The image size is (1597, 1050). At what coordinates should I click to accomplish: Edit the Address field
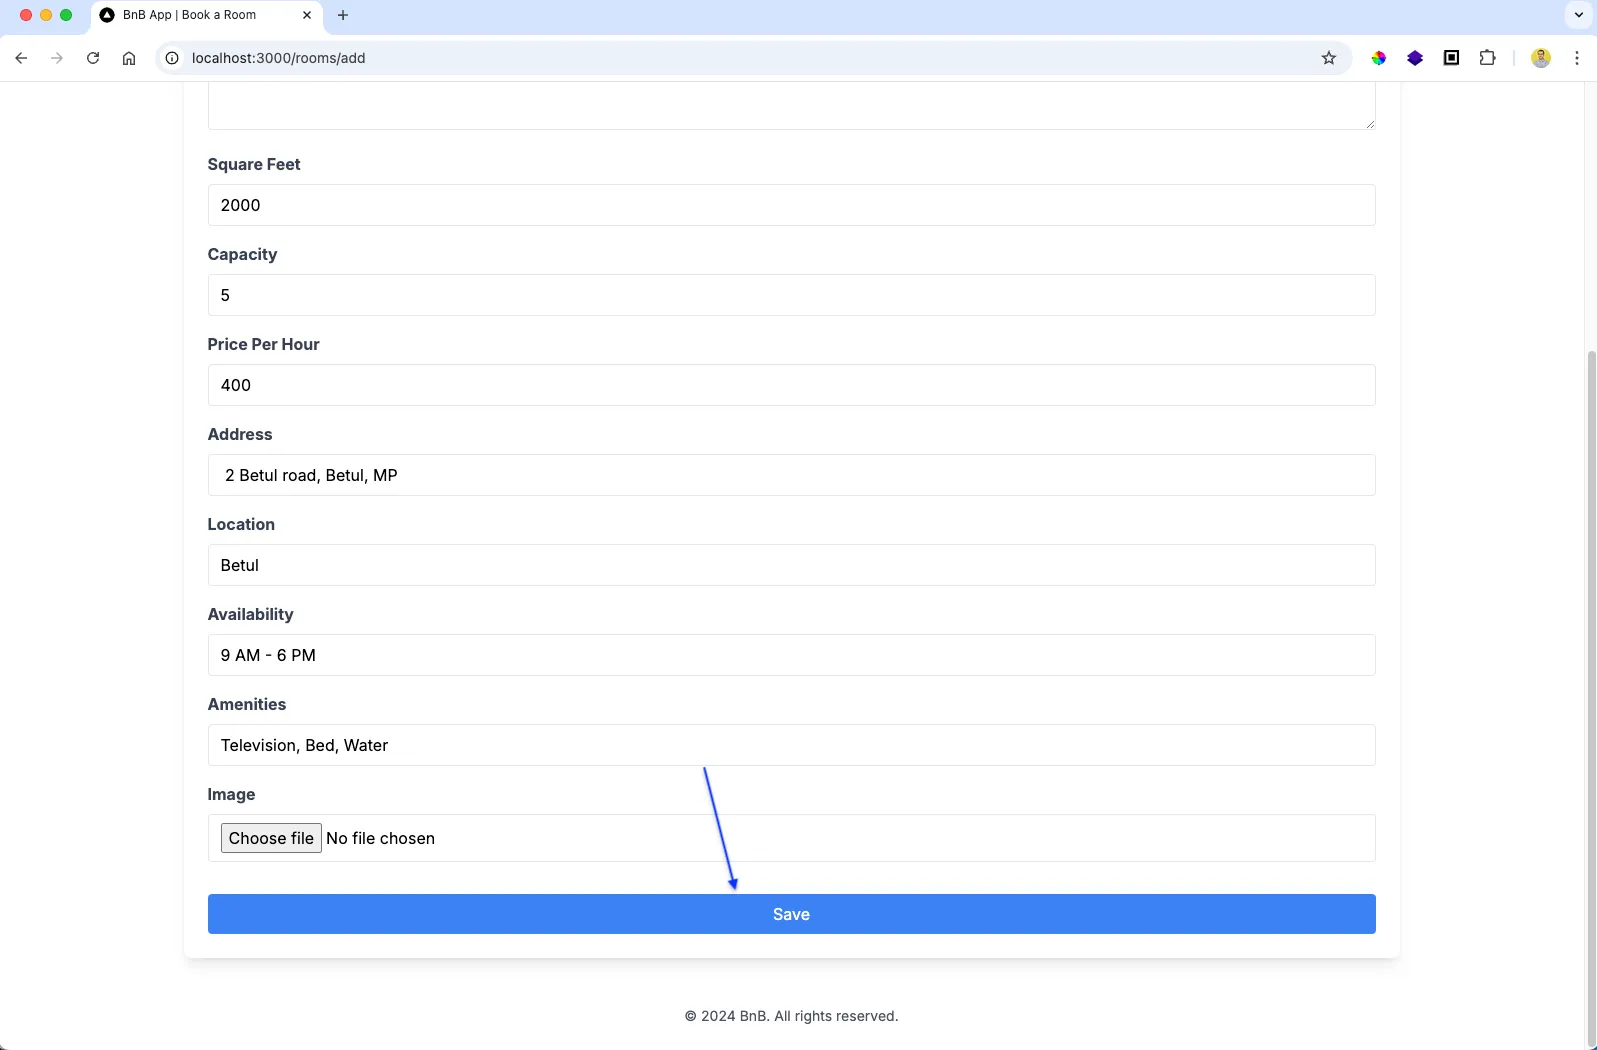(x=791, y=475)
